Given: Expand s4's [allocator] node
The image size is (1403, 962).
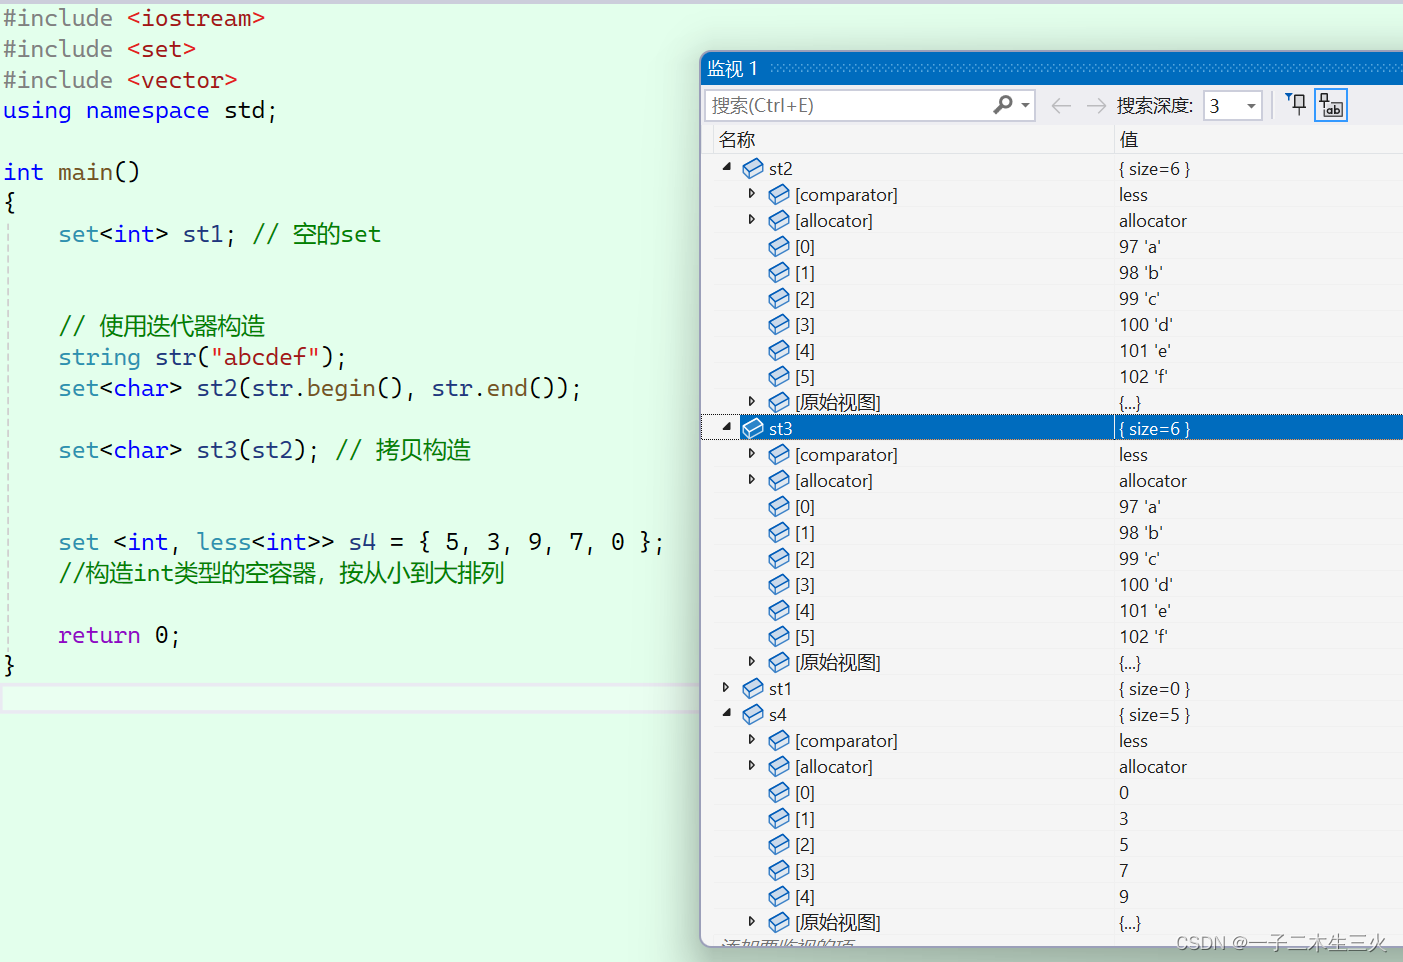Looking at the screenshot, I should [x=752, y=766].
